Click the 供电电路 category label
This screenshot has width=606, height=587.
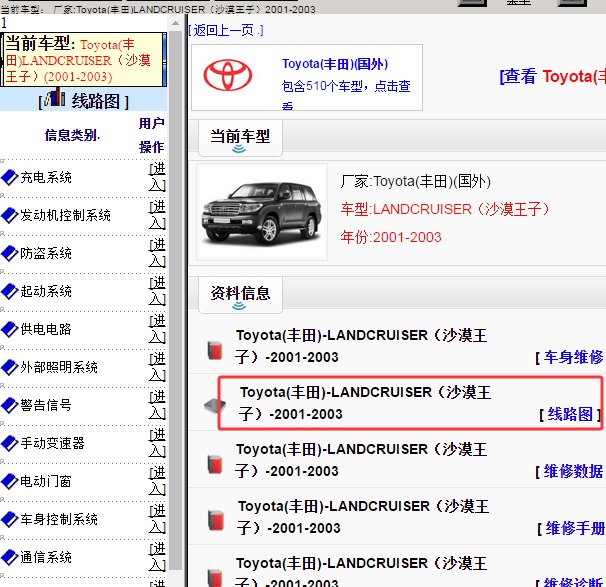pyautogui.click(x=46, y=329)
